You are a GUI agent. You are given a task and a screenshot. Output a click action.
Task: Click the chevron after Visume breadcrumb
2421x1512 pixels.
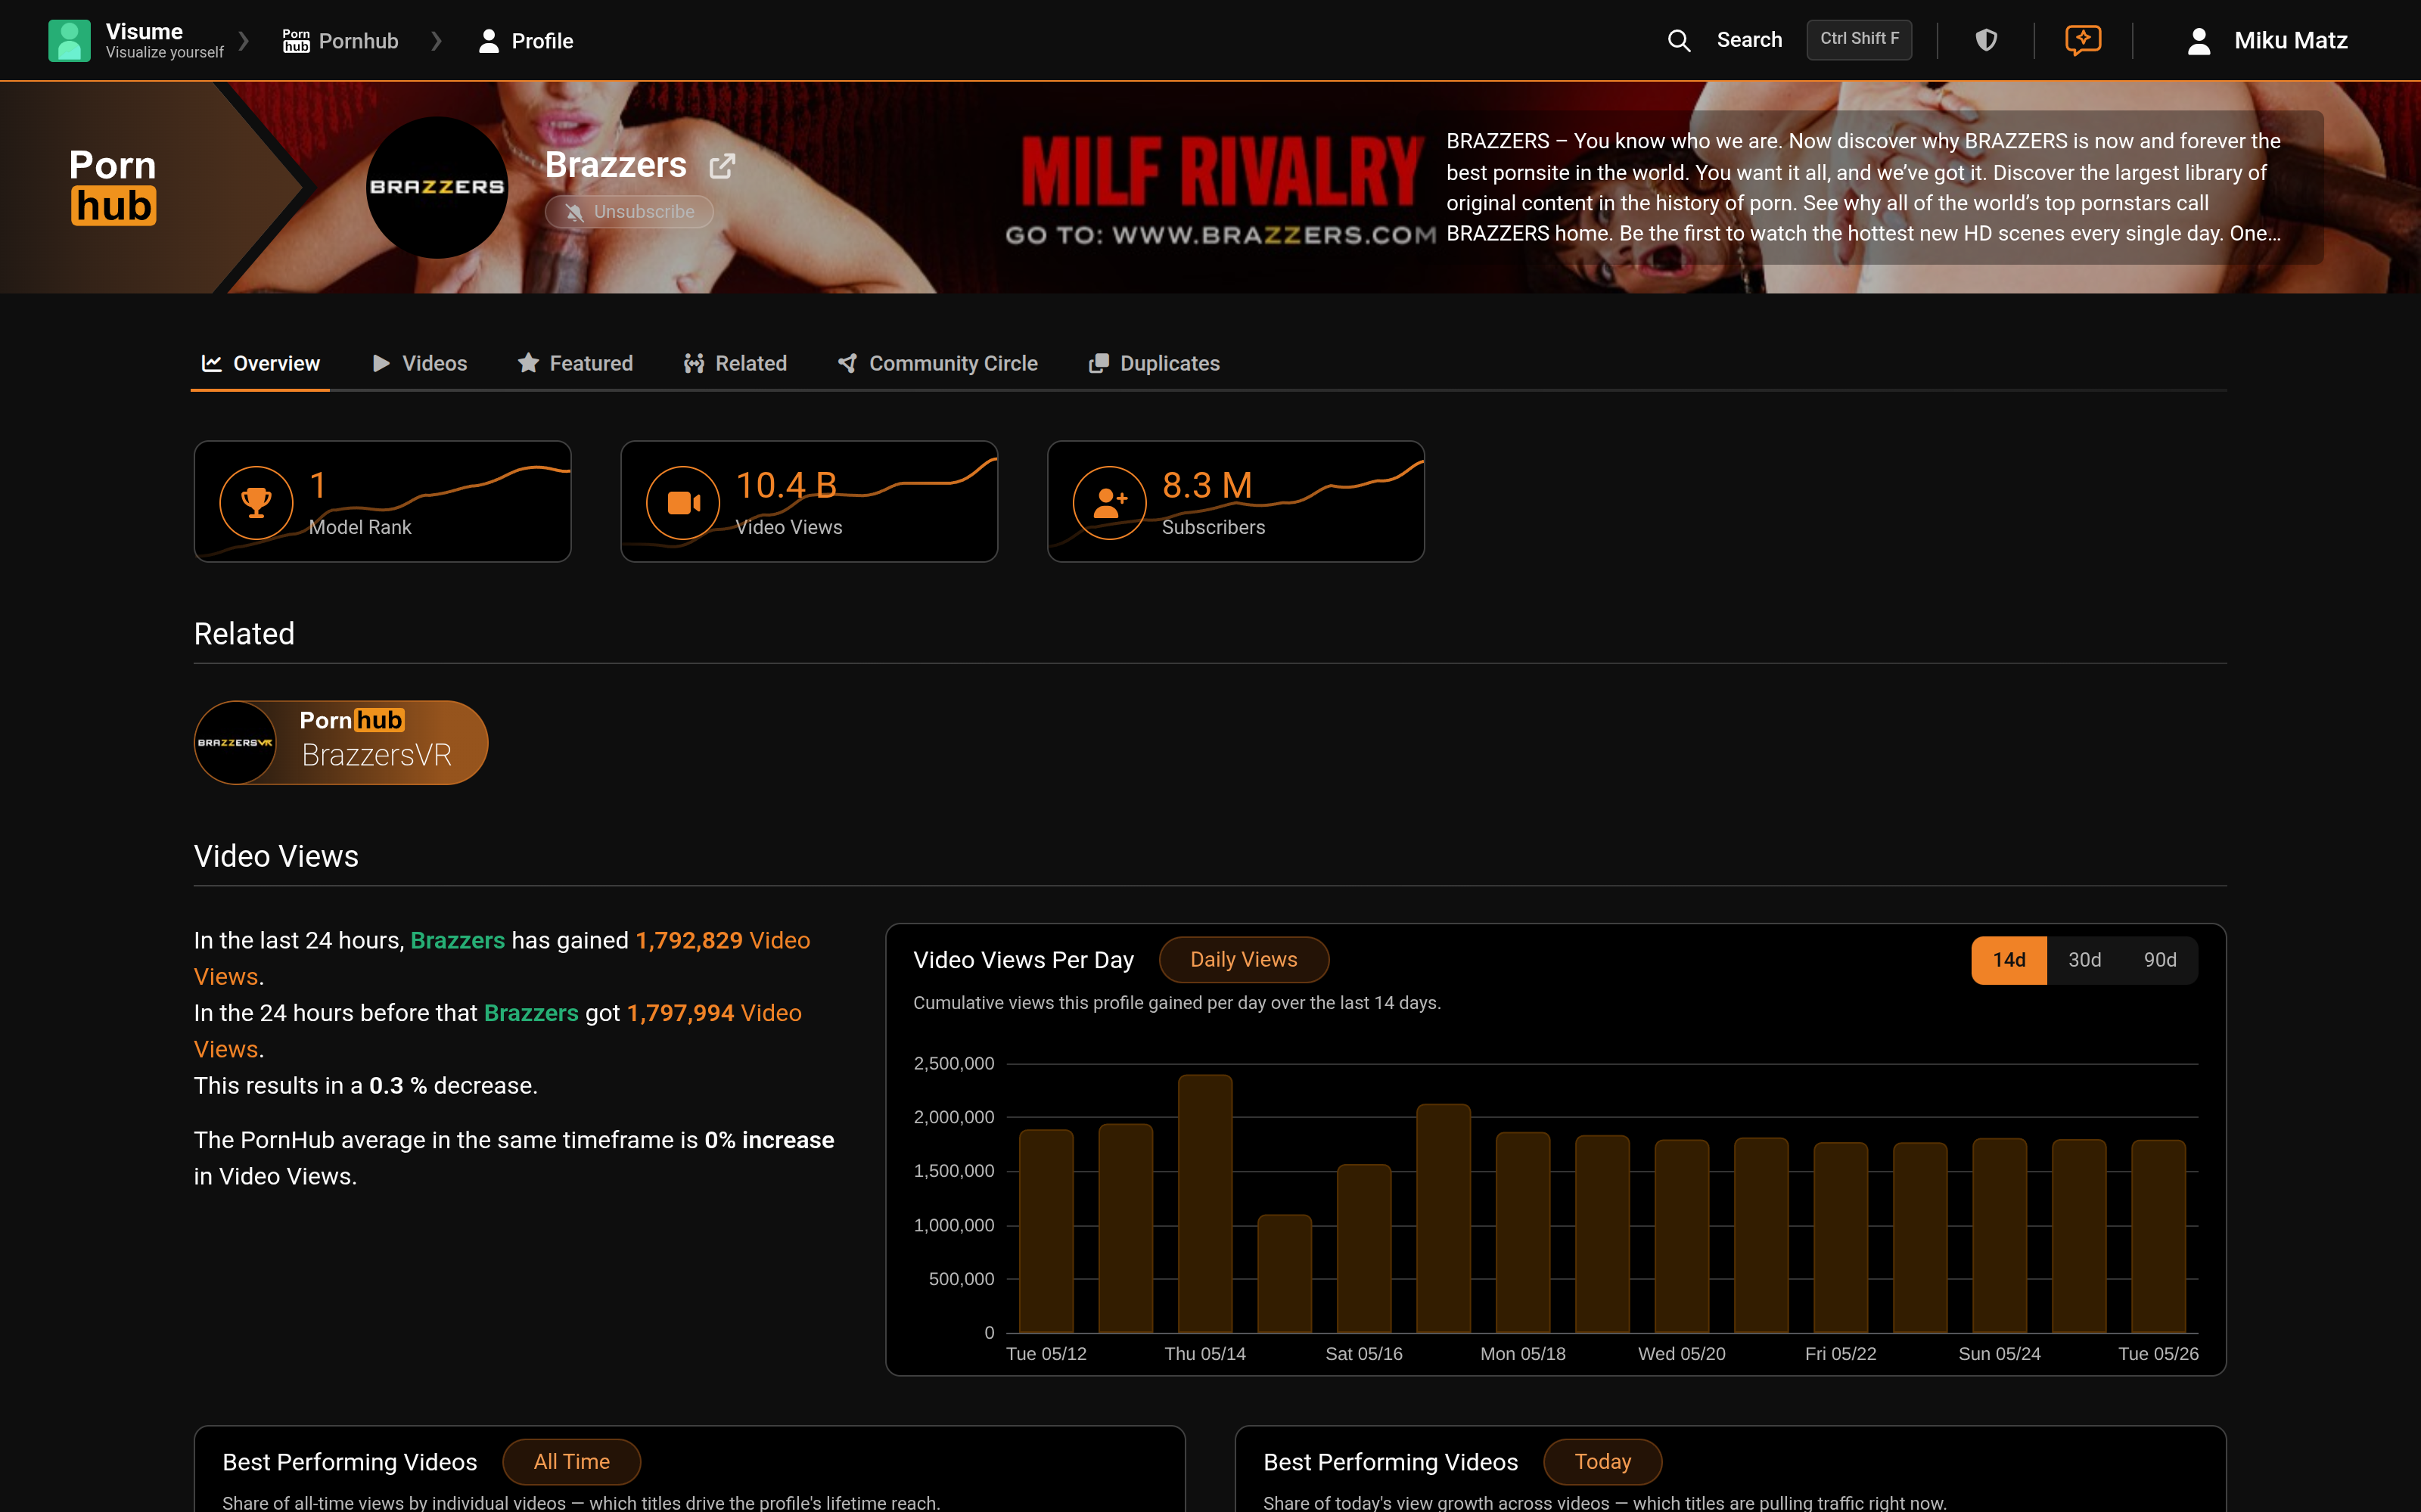pos(243,40)
